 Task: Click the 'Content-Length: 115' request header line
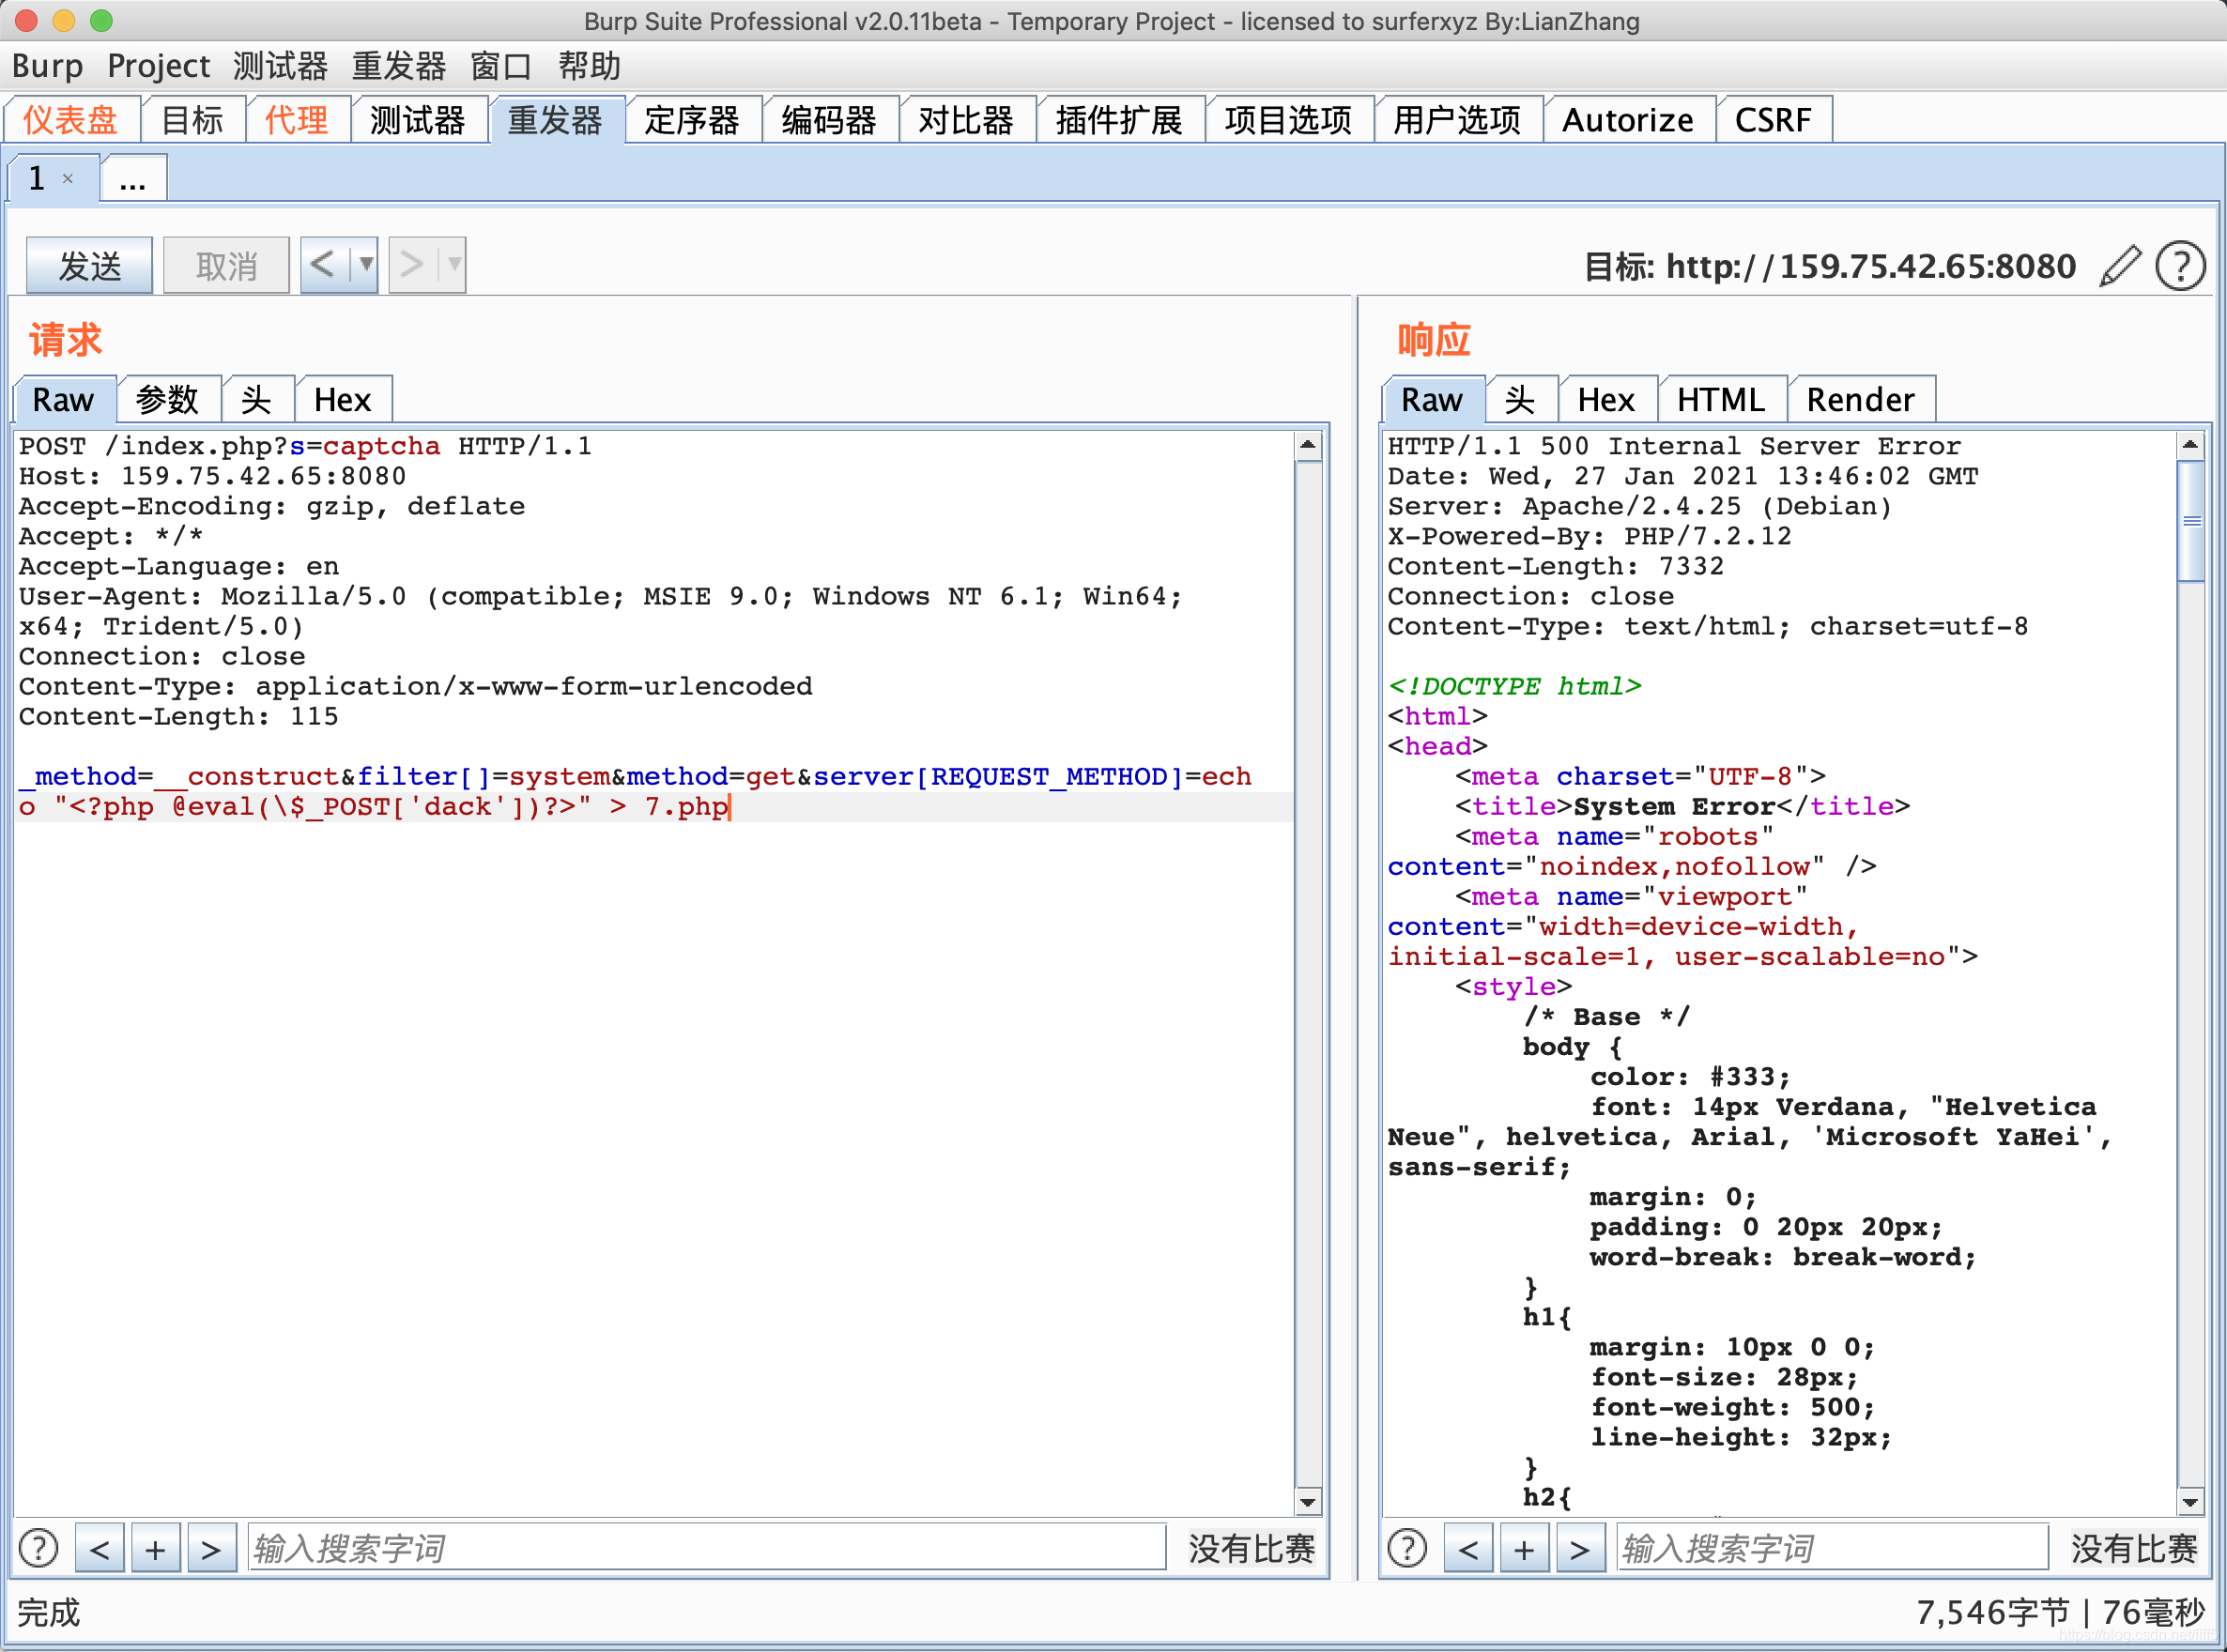[x=179, y=717]
